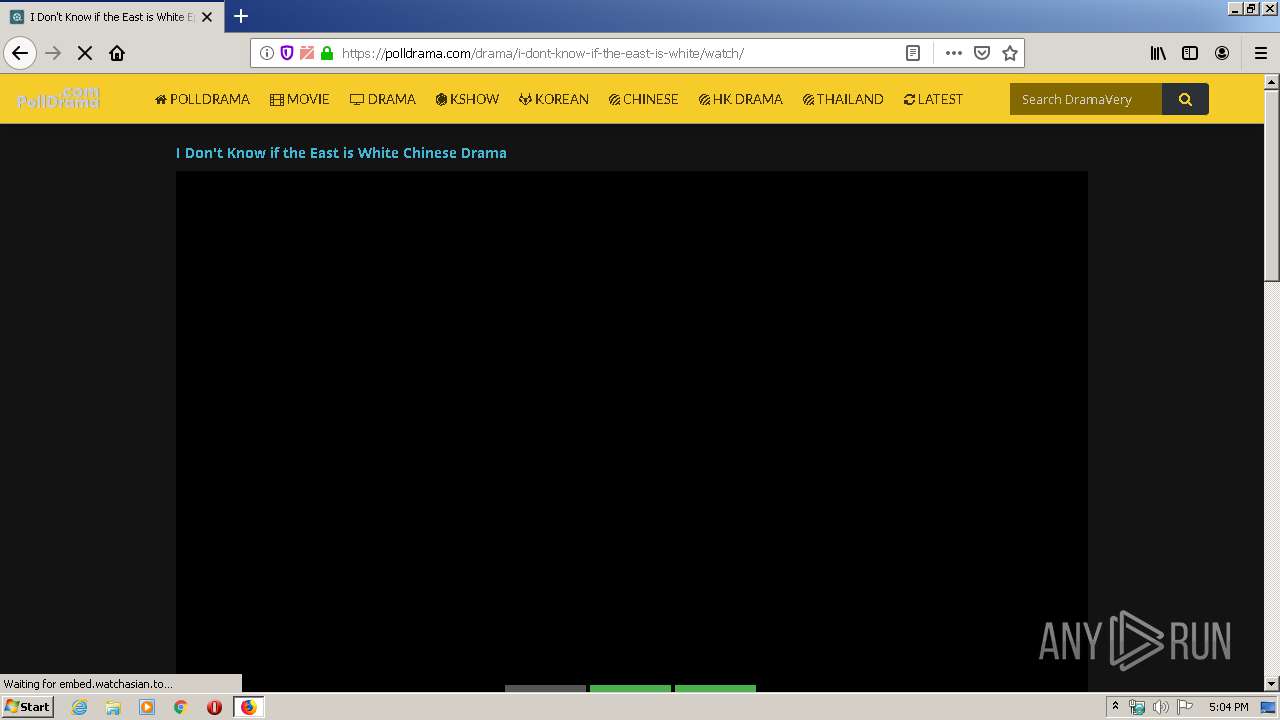Click the Search DramaVery input field
The image size is (1280, 720).
point(1086,99)
